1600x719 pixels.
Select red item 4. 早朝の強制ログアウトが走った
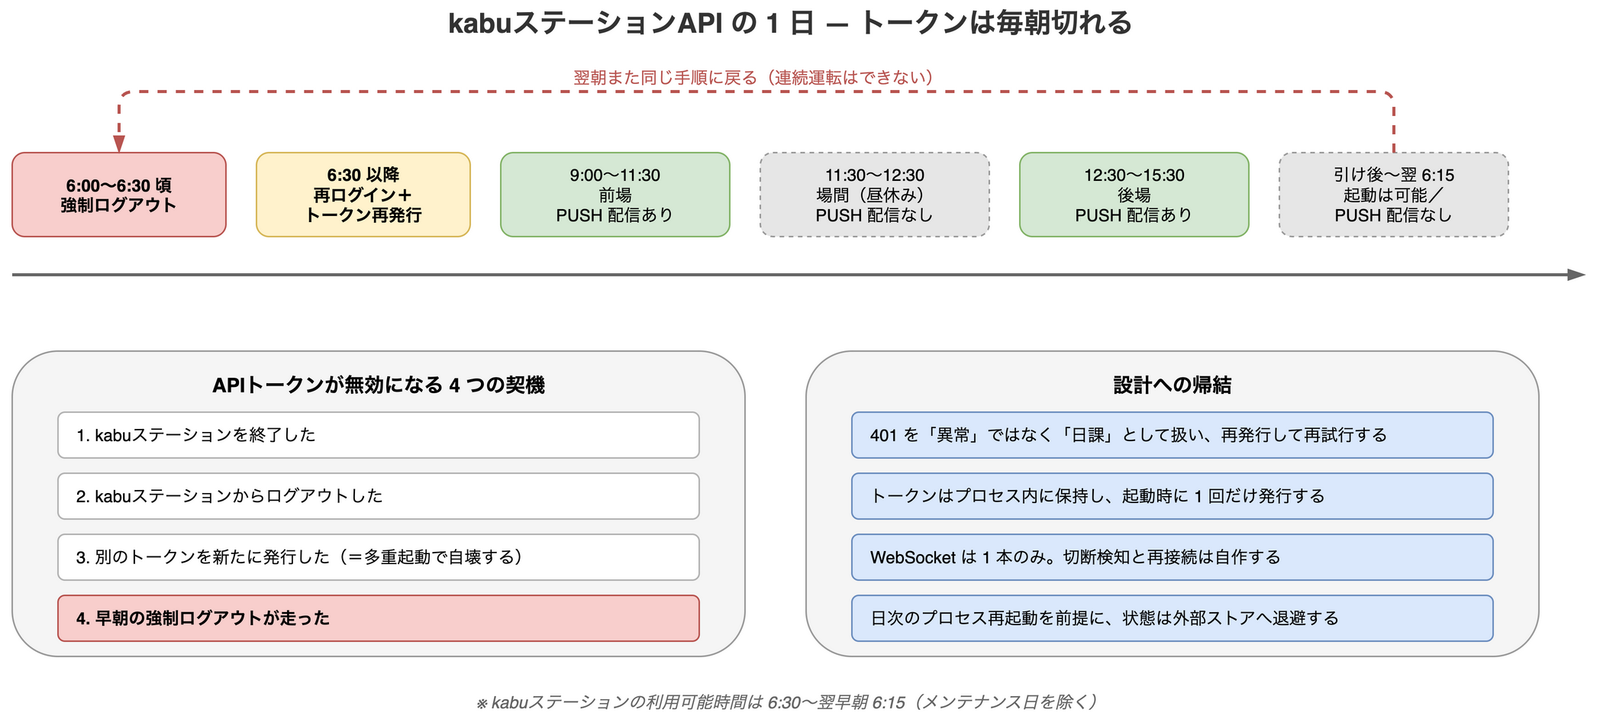click(378, 618)
